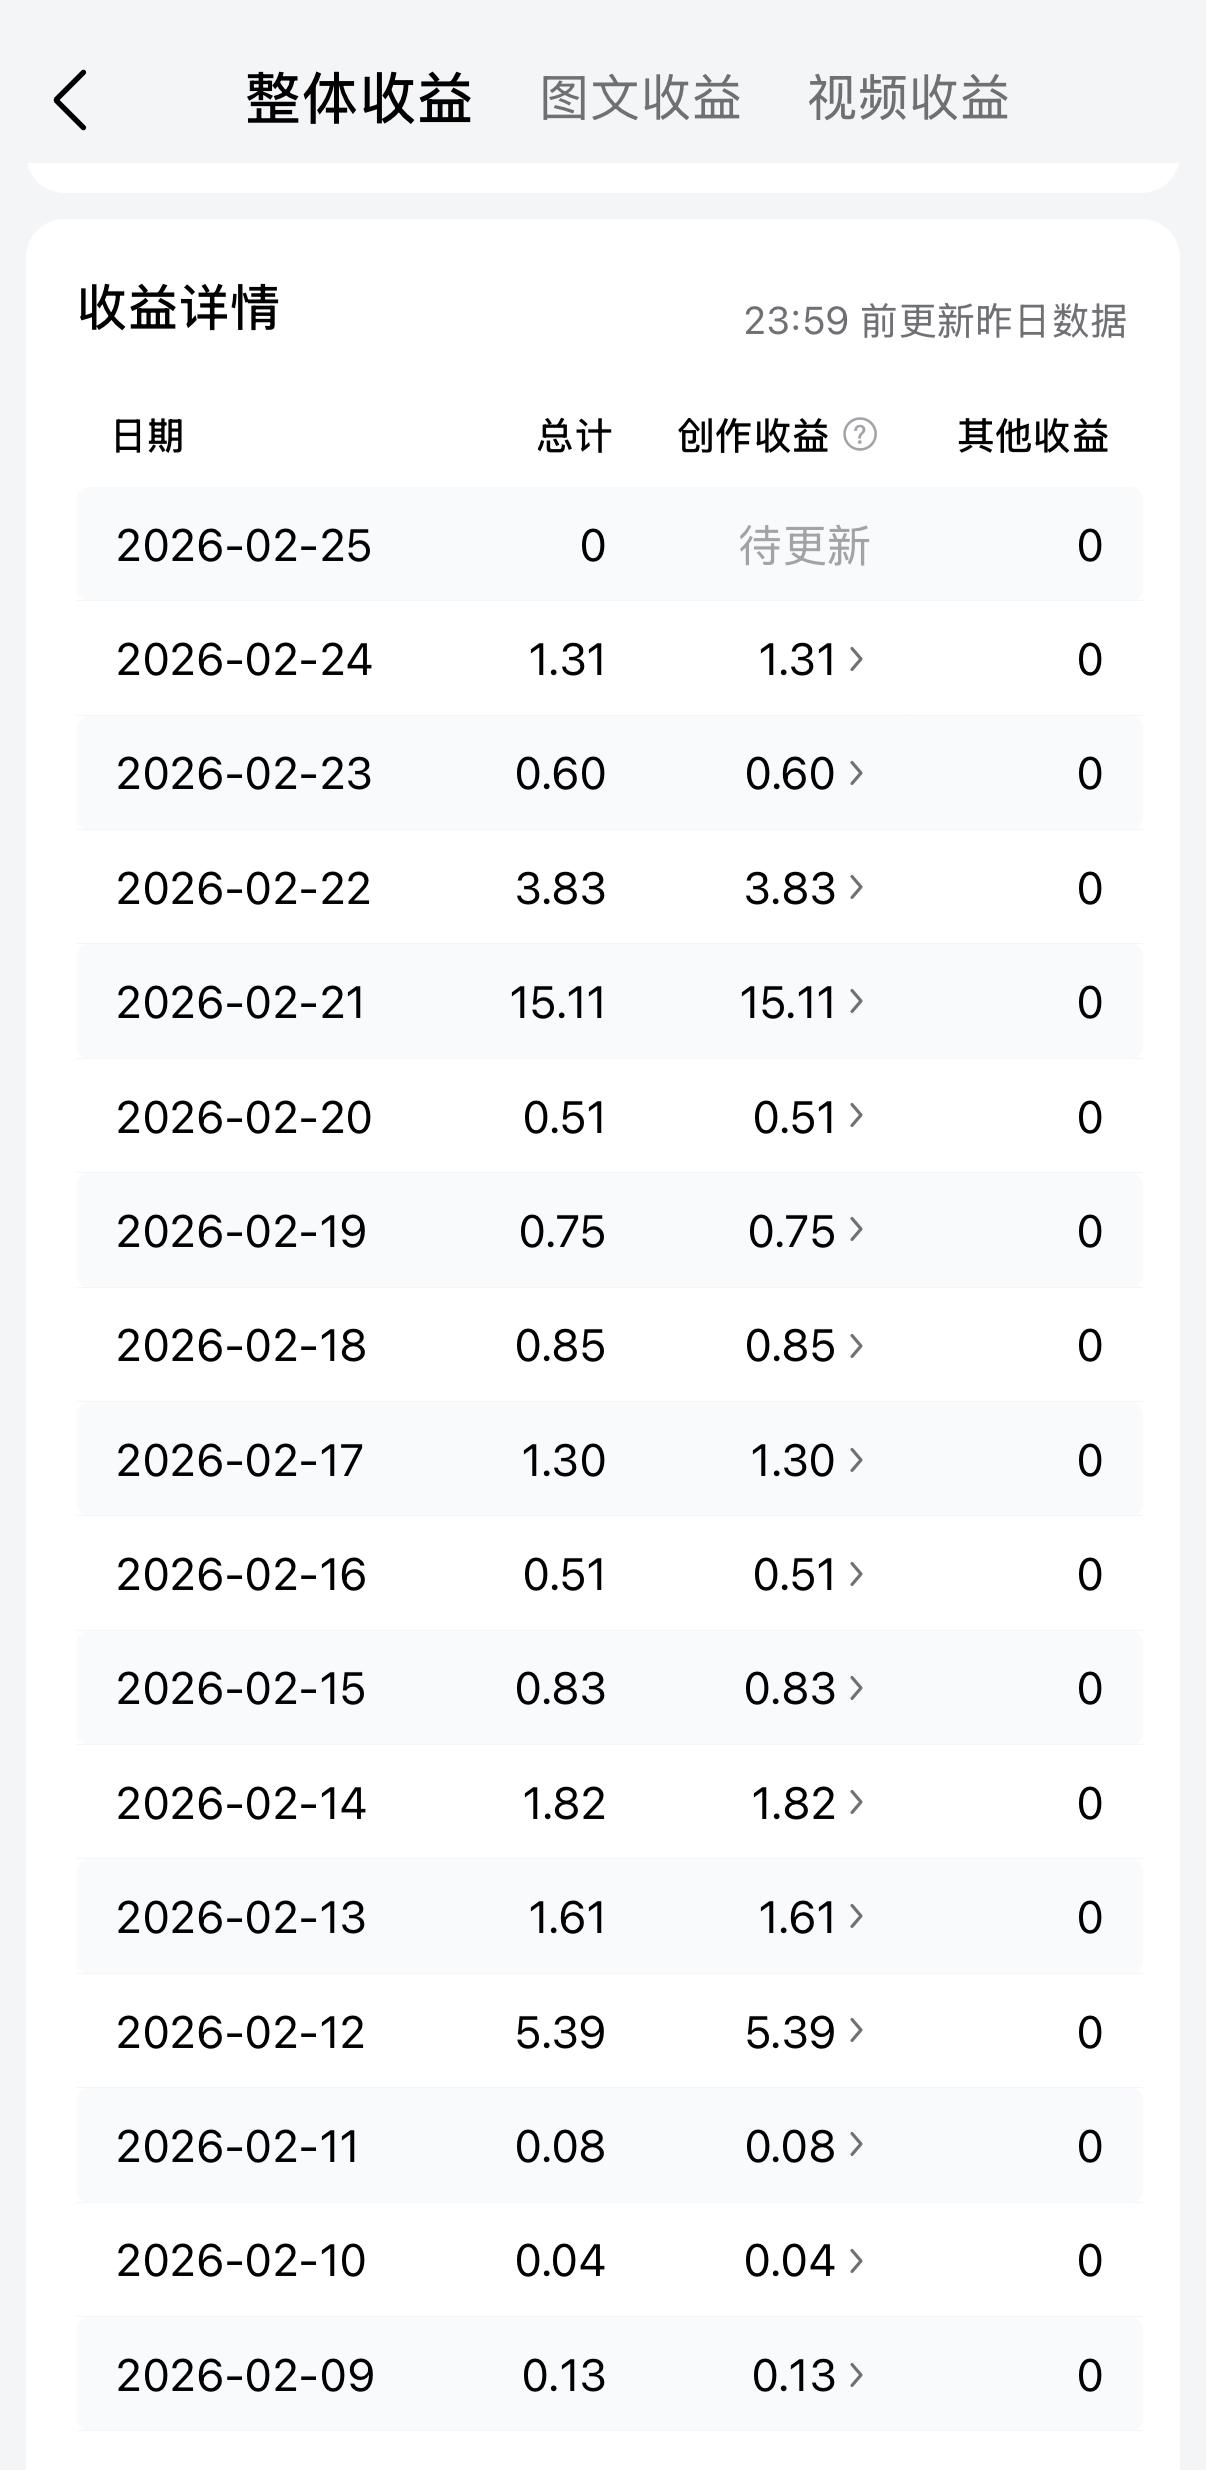Select the 2026-02-20 date row

[x=609, y=1116]
